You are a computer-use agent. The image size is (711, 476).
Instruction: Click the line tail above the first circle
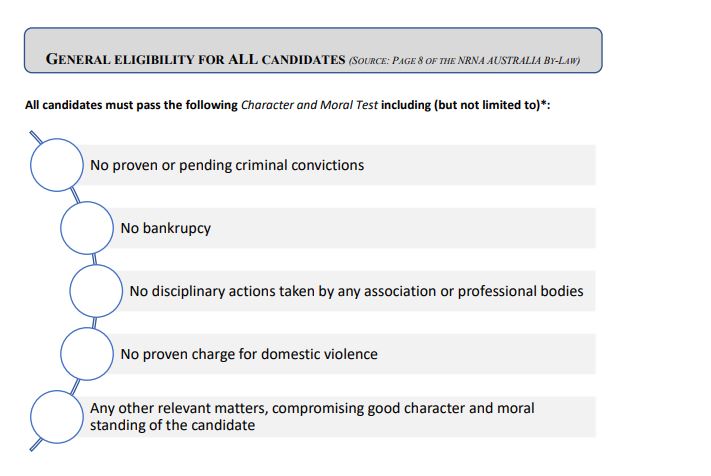36,137
